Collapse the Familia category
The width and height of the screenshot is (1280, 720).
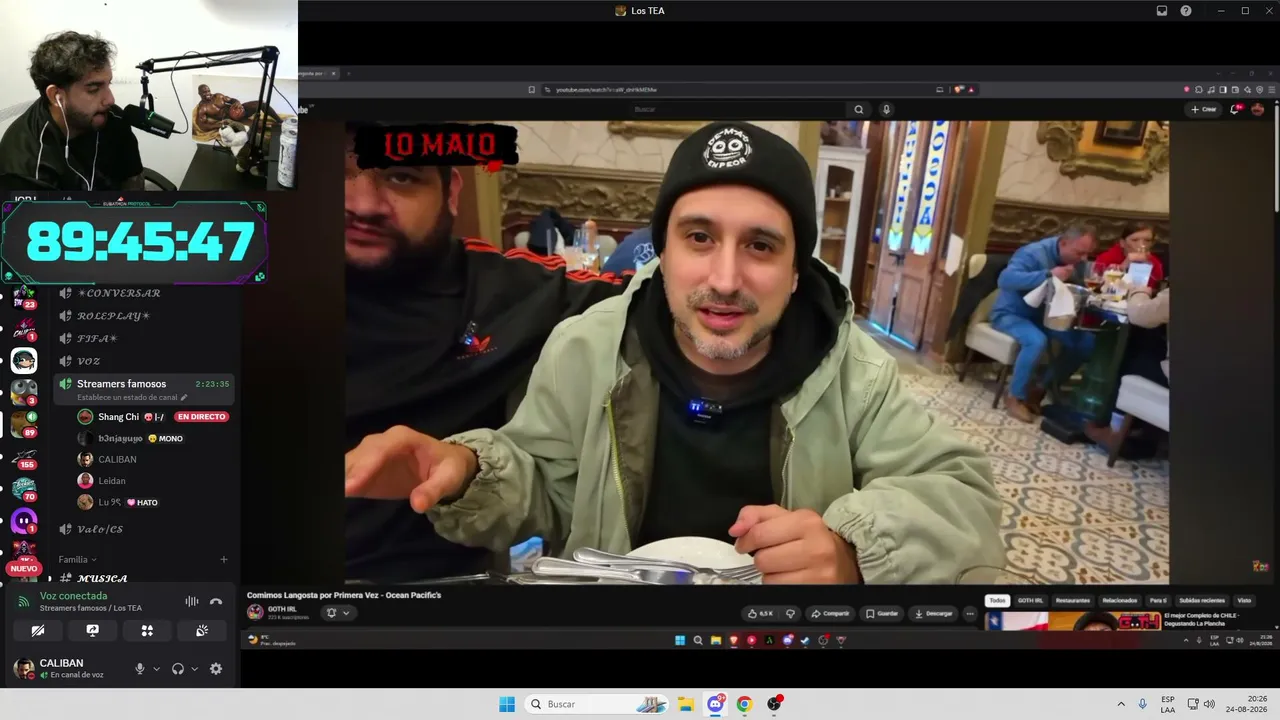[x=78, y=559]
